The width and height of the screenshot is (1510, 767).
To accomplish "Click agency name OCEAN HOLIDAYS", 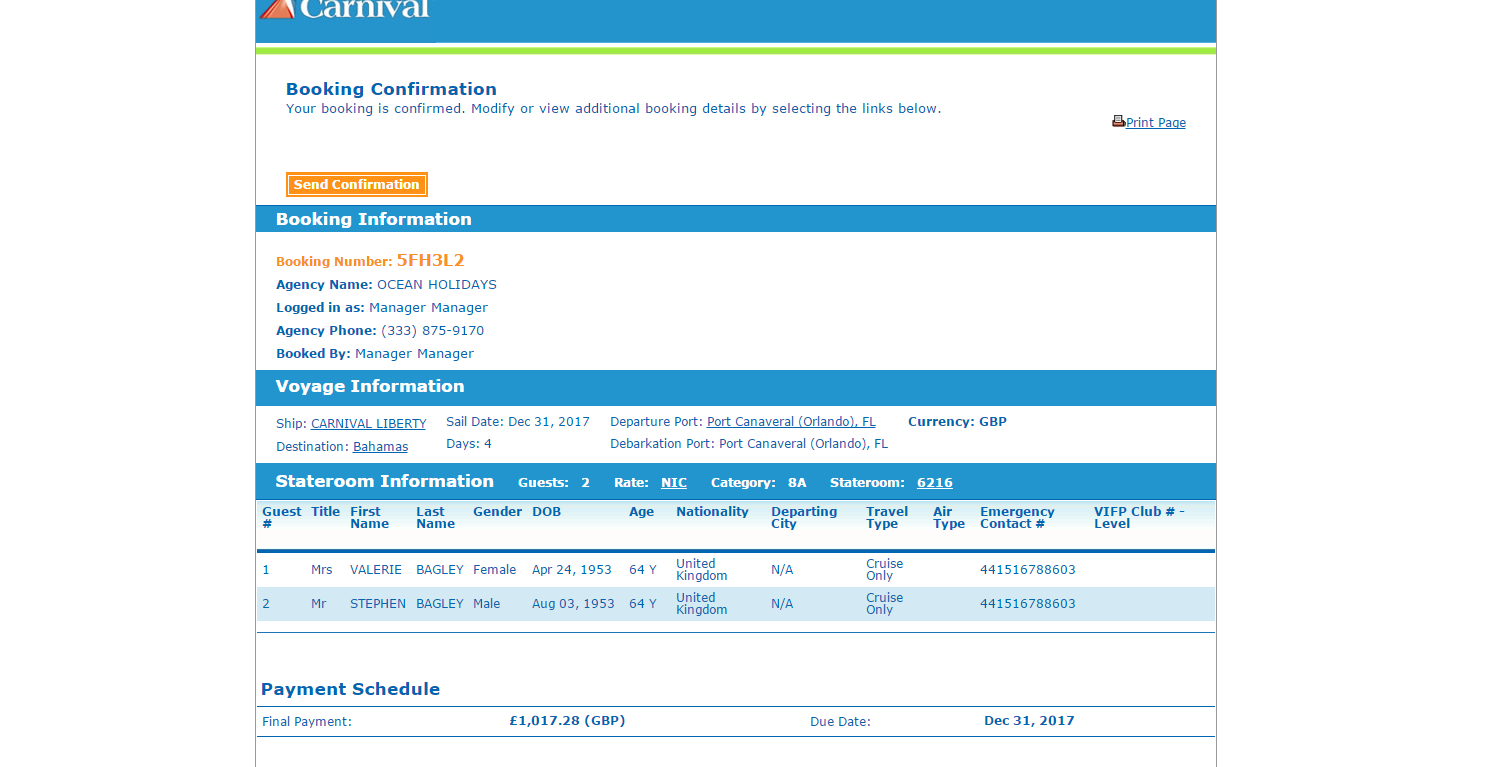I will [437, 285].
